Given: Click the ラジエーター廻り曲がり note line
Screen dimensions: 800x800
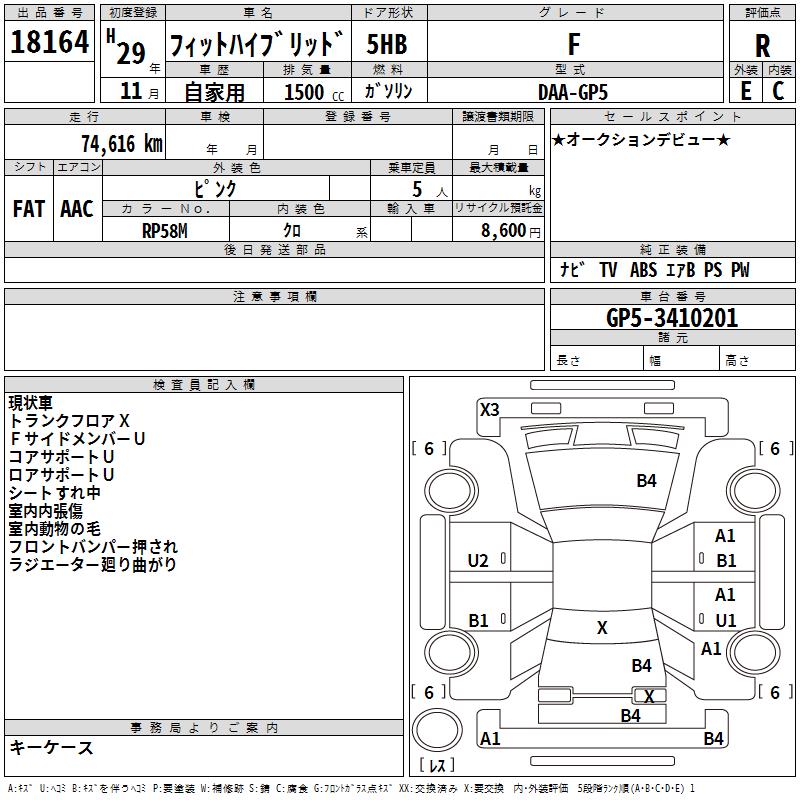Looking at the screenshot, I should 93,565.
